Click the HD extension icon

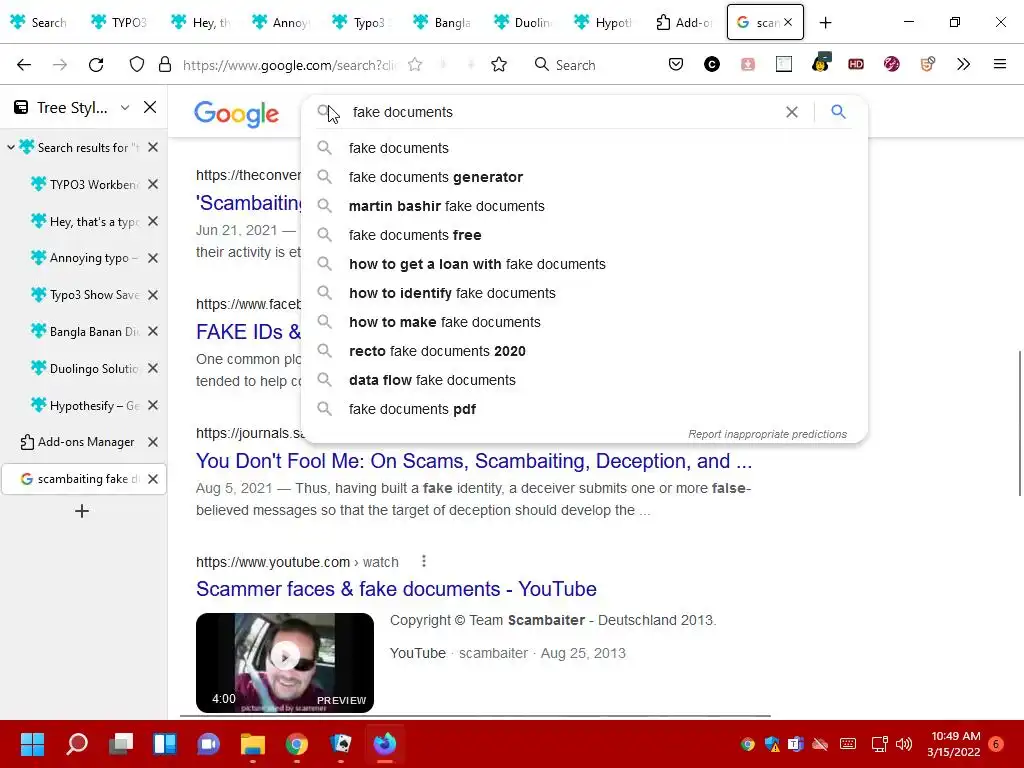coord(856,64)
